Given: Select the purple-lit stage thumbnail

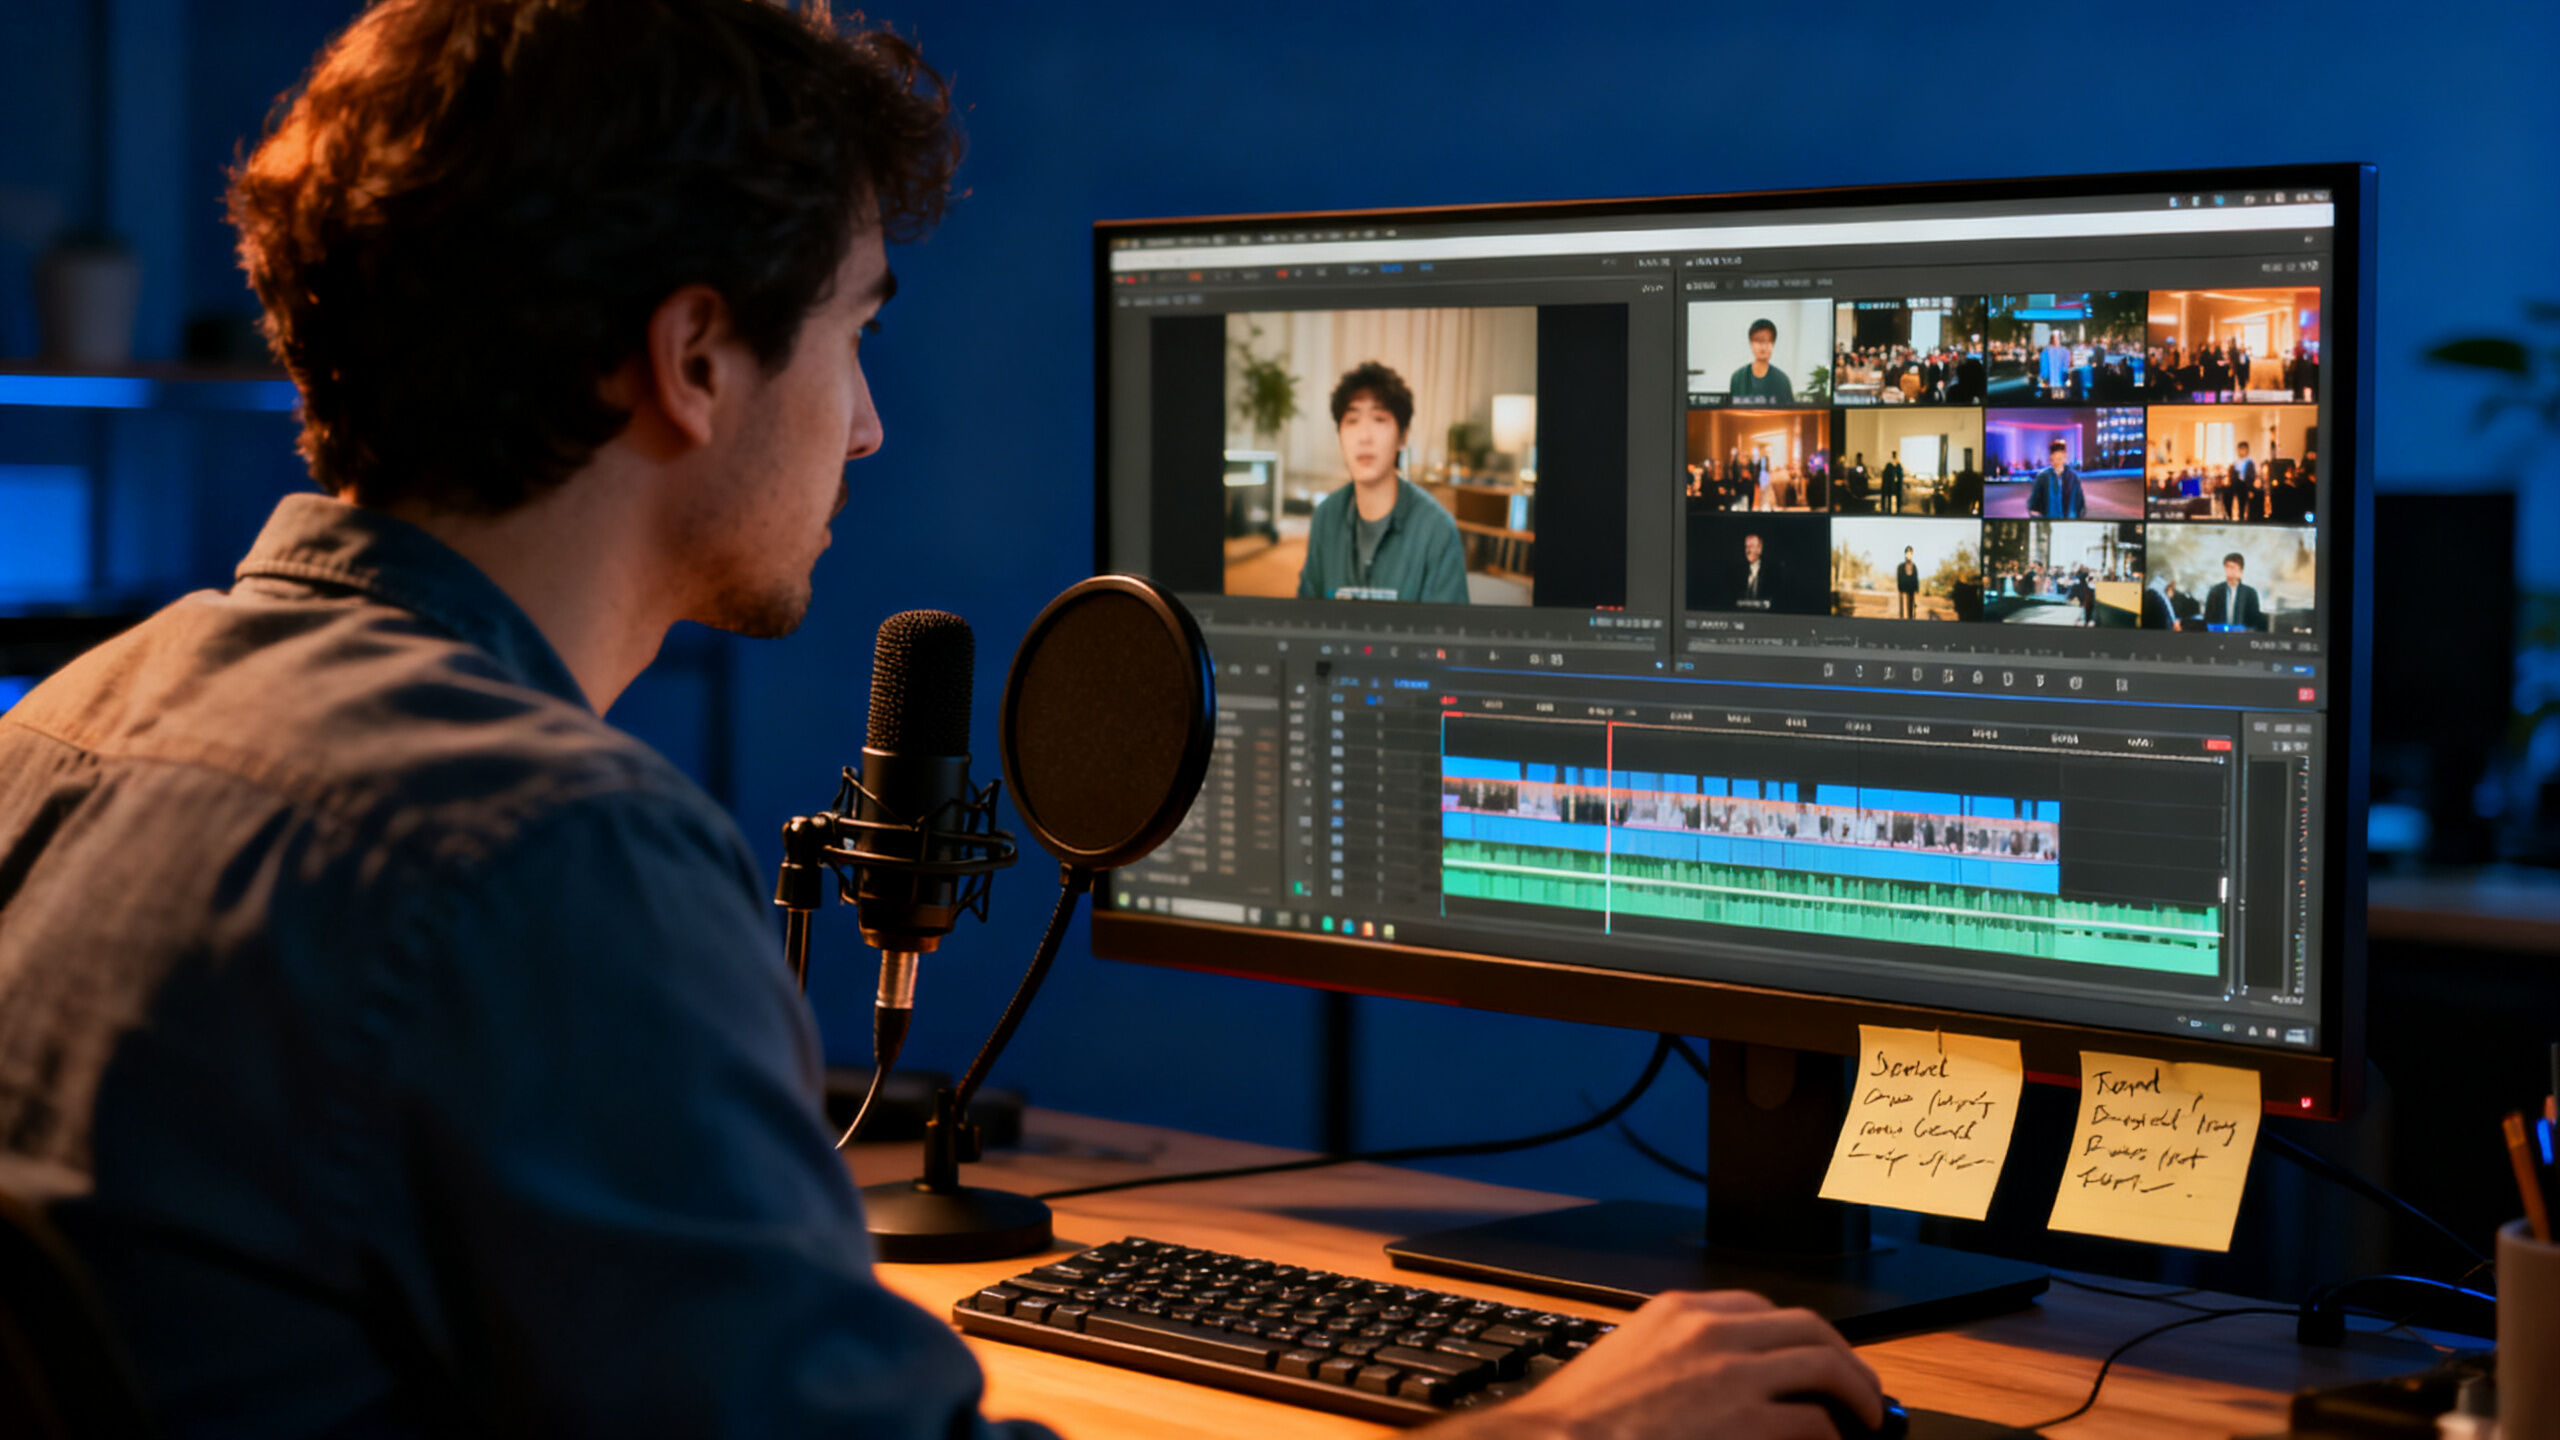Looking at the screenshot, I should pos(2065,463).
